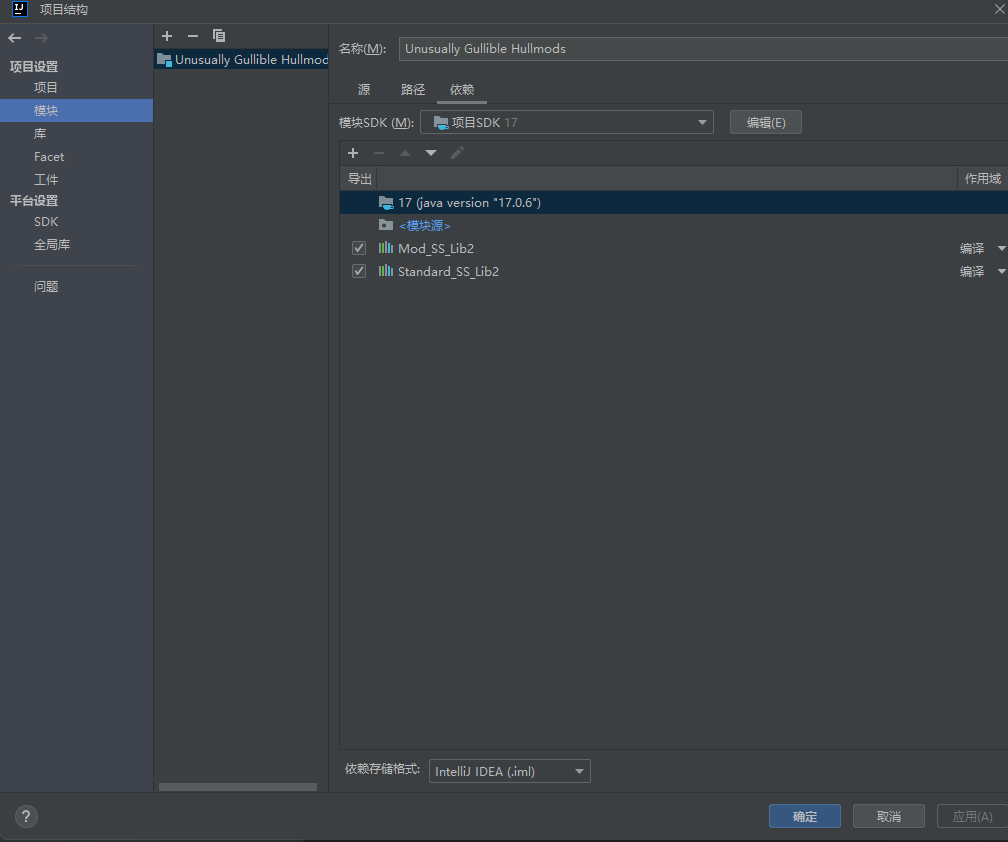Screen dimensions: 1008x842
Task: Click the help question mark icon
Action: coord(27,816)
